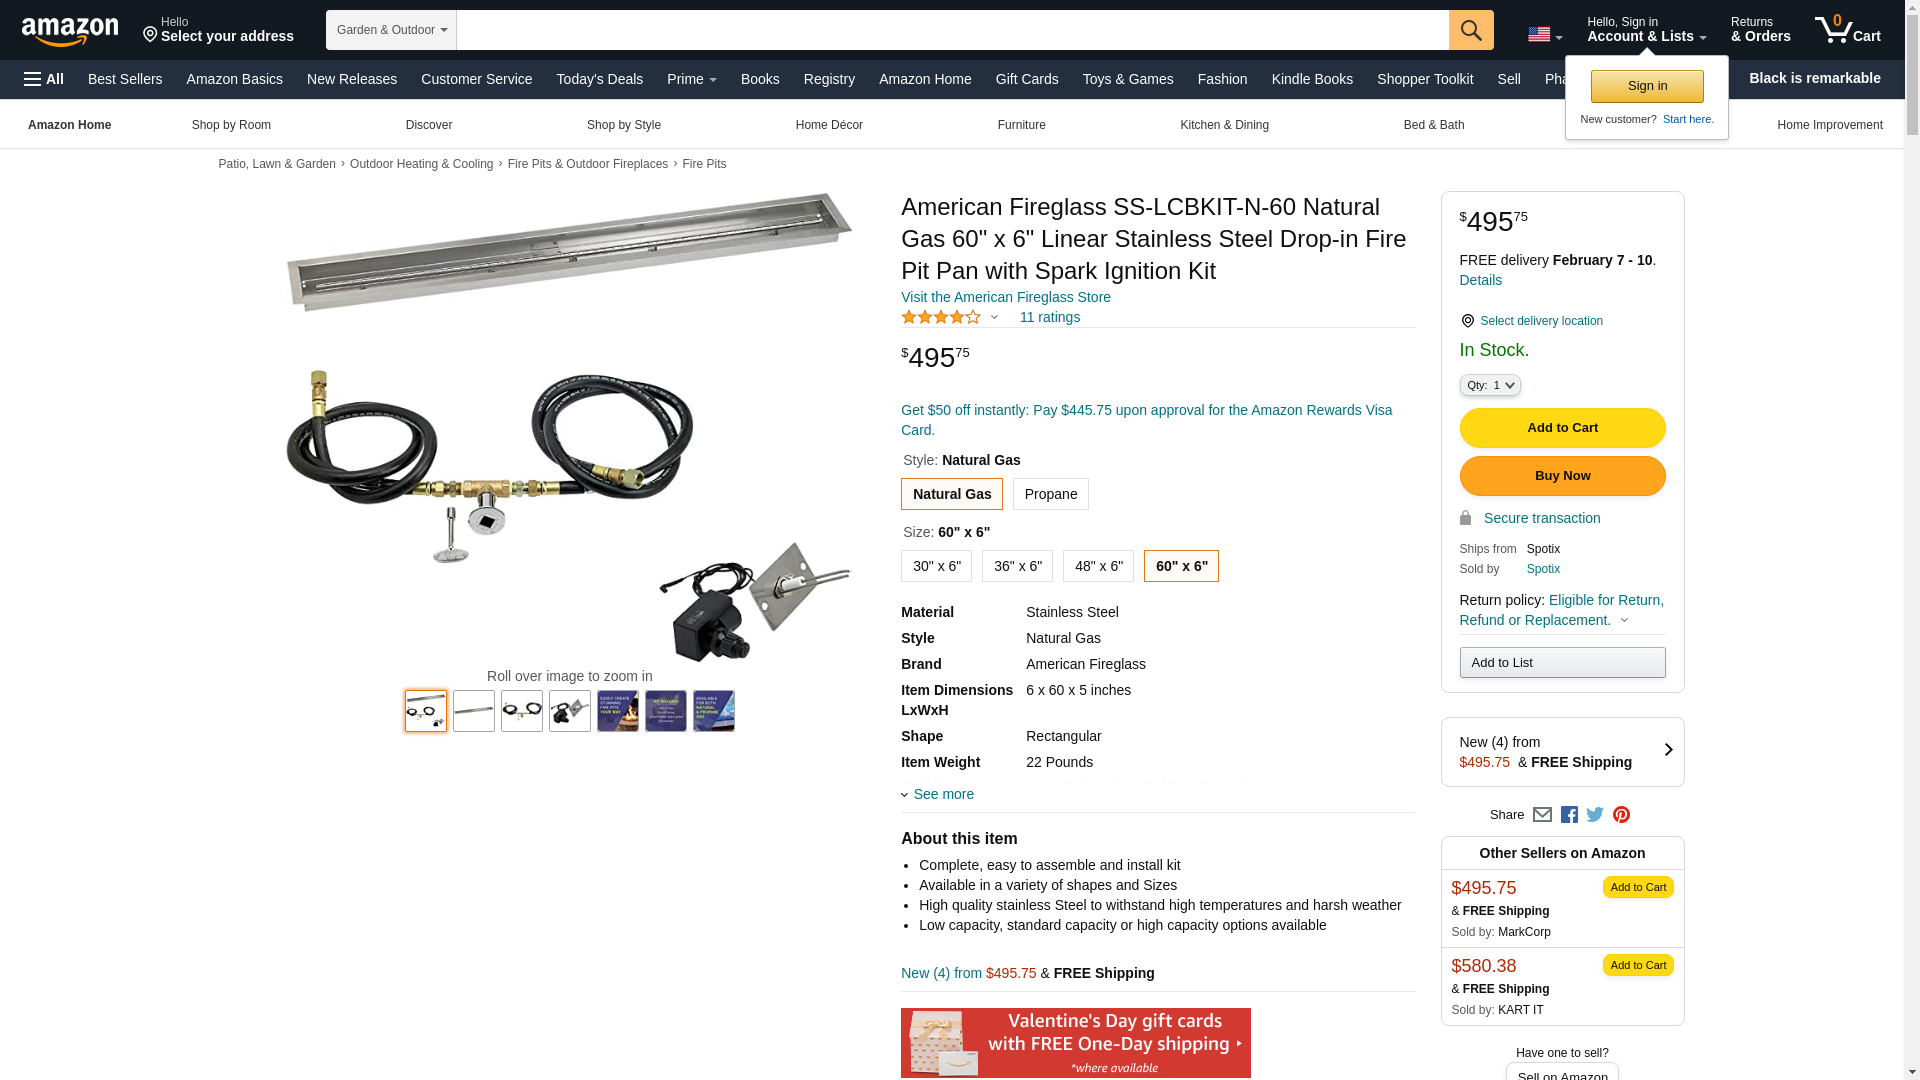The width and height of the screenshot is (1920, 1080).
Task: Open the All hamburger menu
Action: (x=44, y=79)
